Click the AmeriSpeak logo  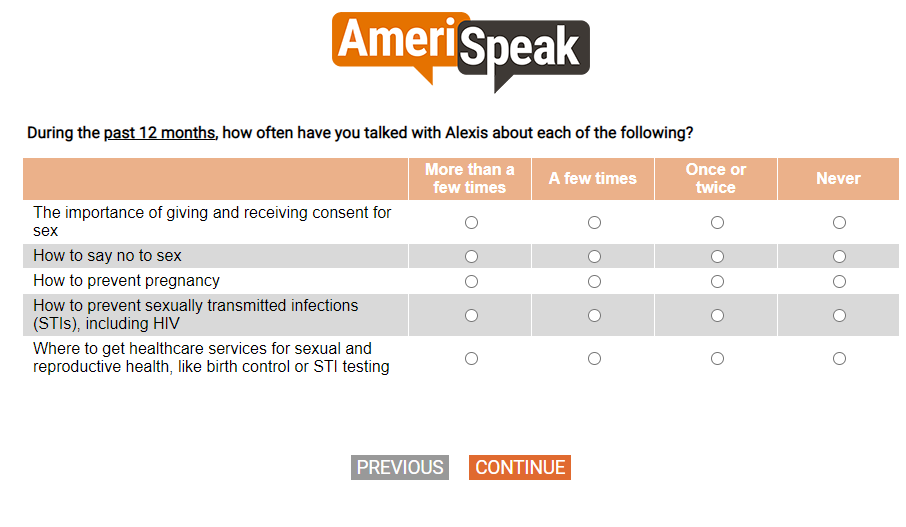coord(461,52)
